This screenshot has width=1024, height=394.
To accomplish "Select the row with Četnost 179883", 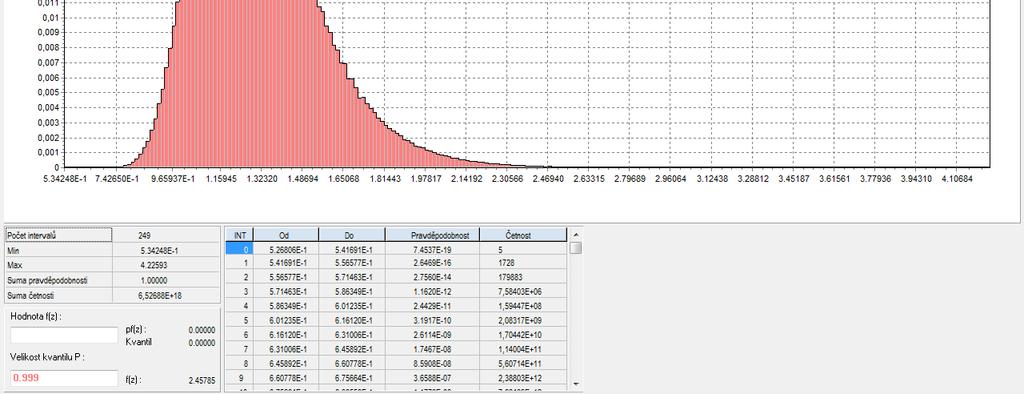I will (396, 277).
